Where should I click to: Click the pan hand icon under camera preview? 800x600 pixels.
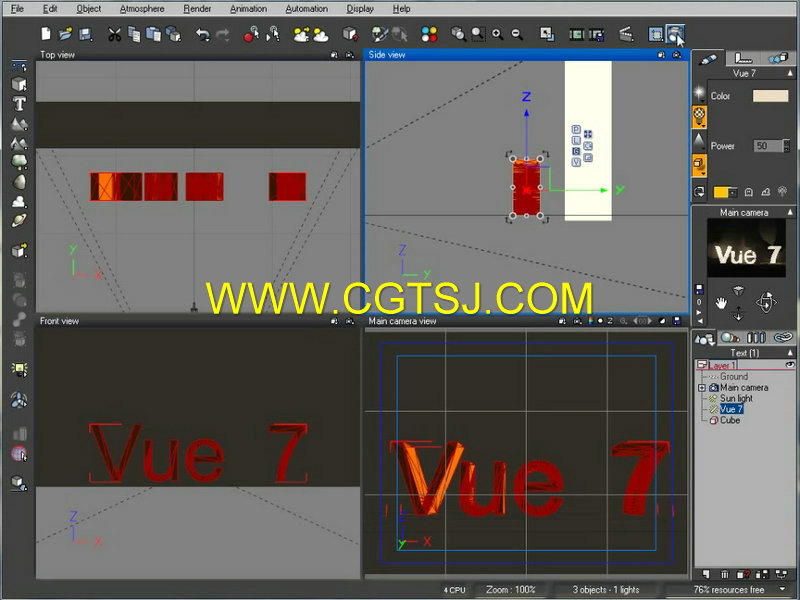[720, 303]
